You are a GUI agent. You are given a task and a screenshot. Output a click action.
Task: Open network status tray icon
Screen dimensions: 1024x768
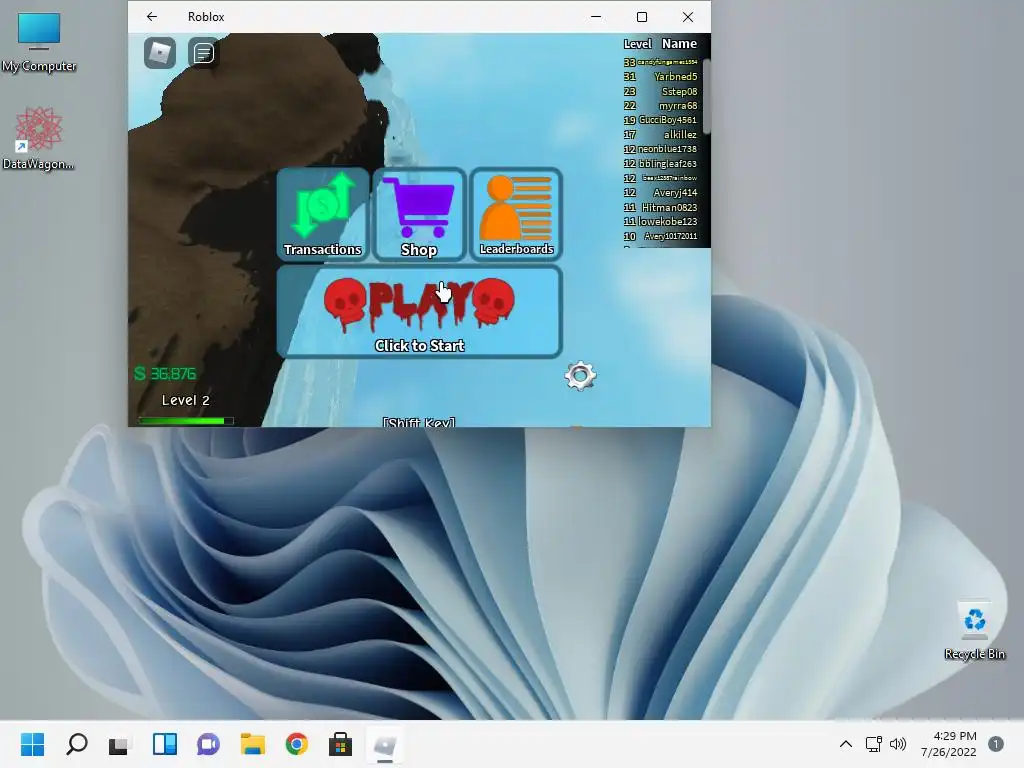873,744
